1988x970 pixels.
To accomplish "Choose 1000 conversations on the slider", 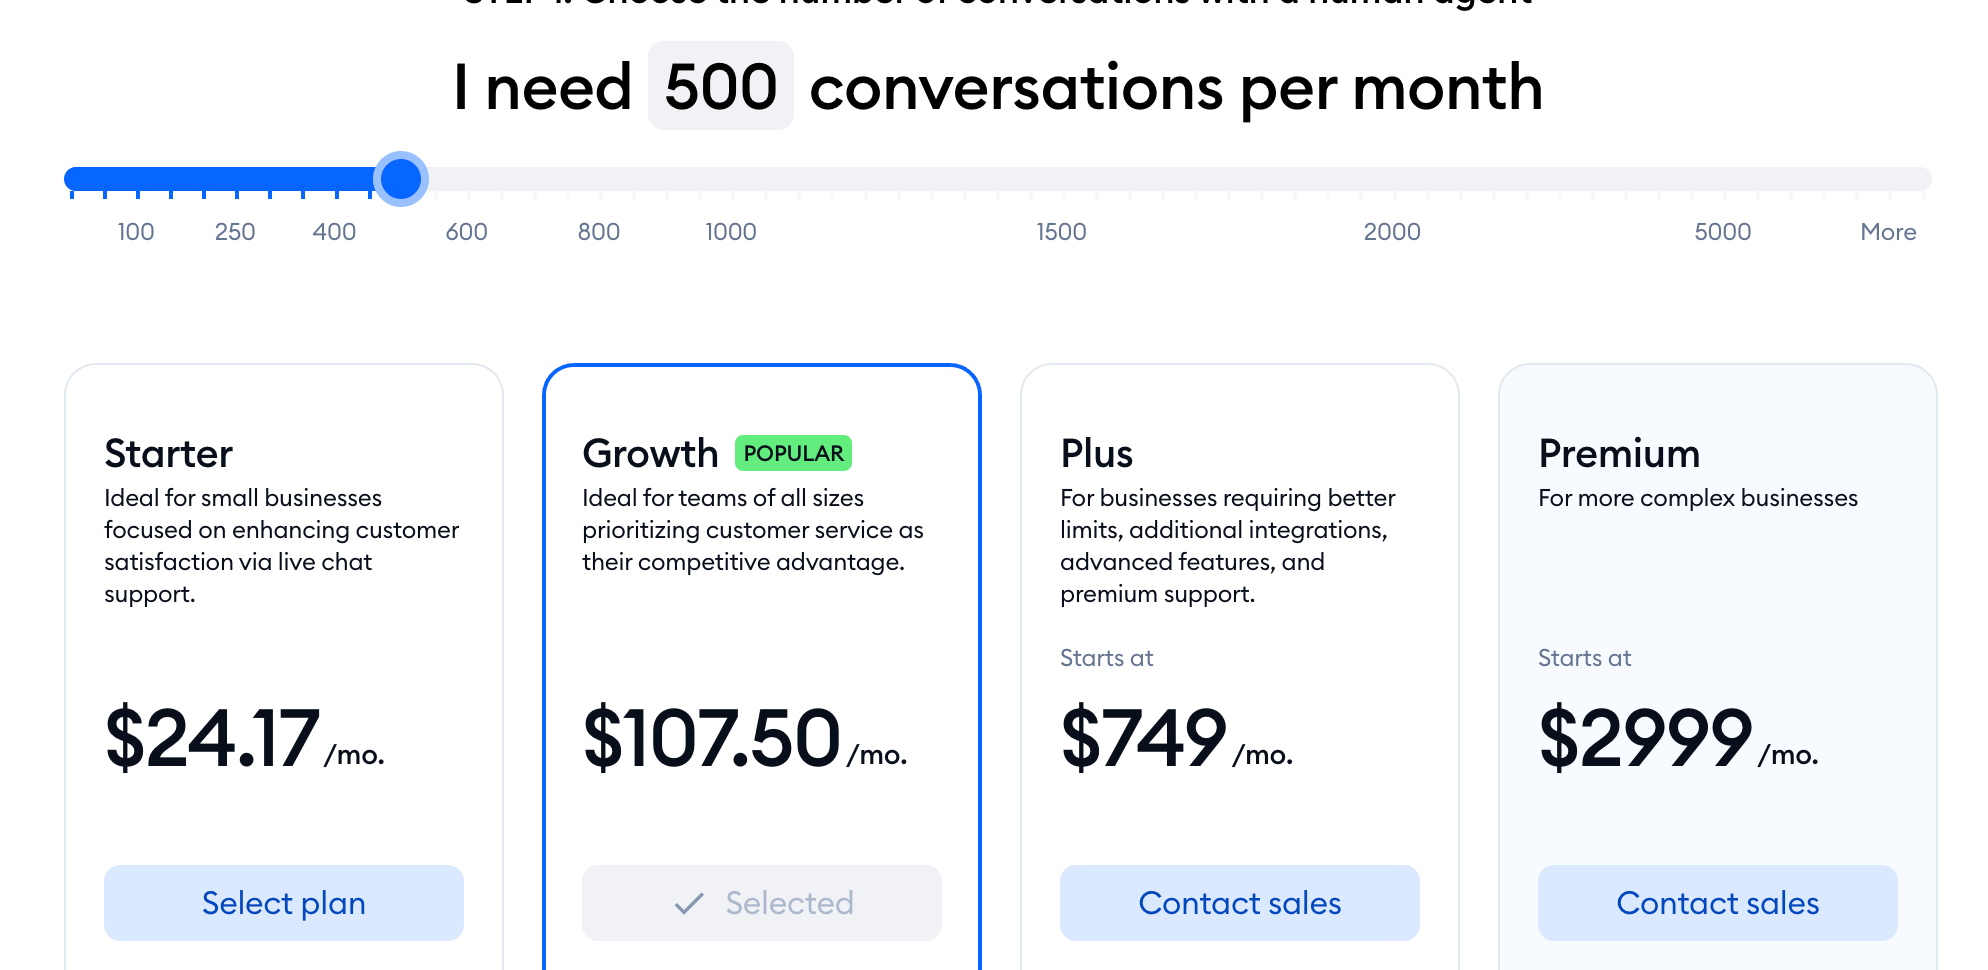I will [x=731, y=232].
